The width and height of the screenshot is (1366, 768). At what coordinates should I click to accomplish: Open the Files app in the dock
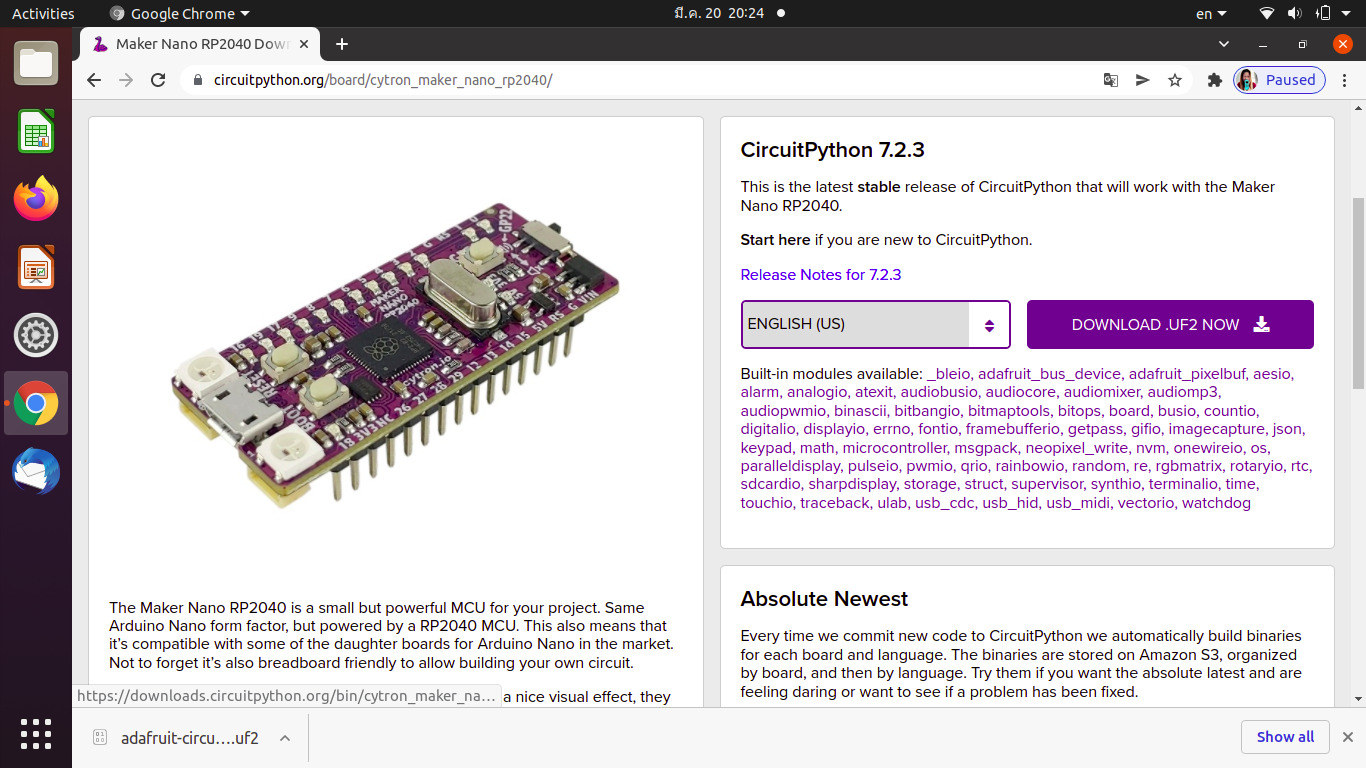[36, 64]
